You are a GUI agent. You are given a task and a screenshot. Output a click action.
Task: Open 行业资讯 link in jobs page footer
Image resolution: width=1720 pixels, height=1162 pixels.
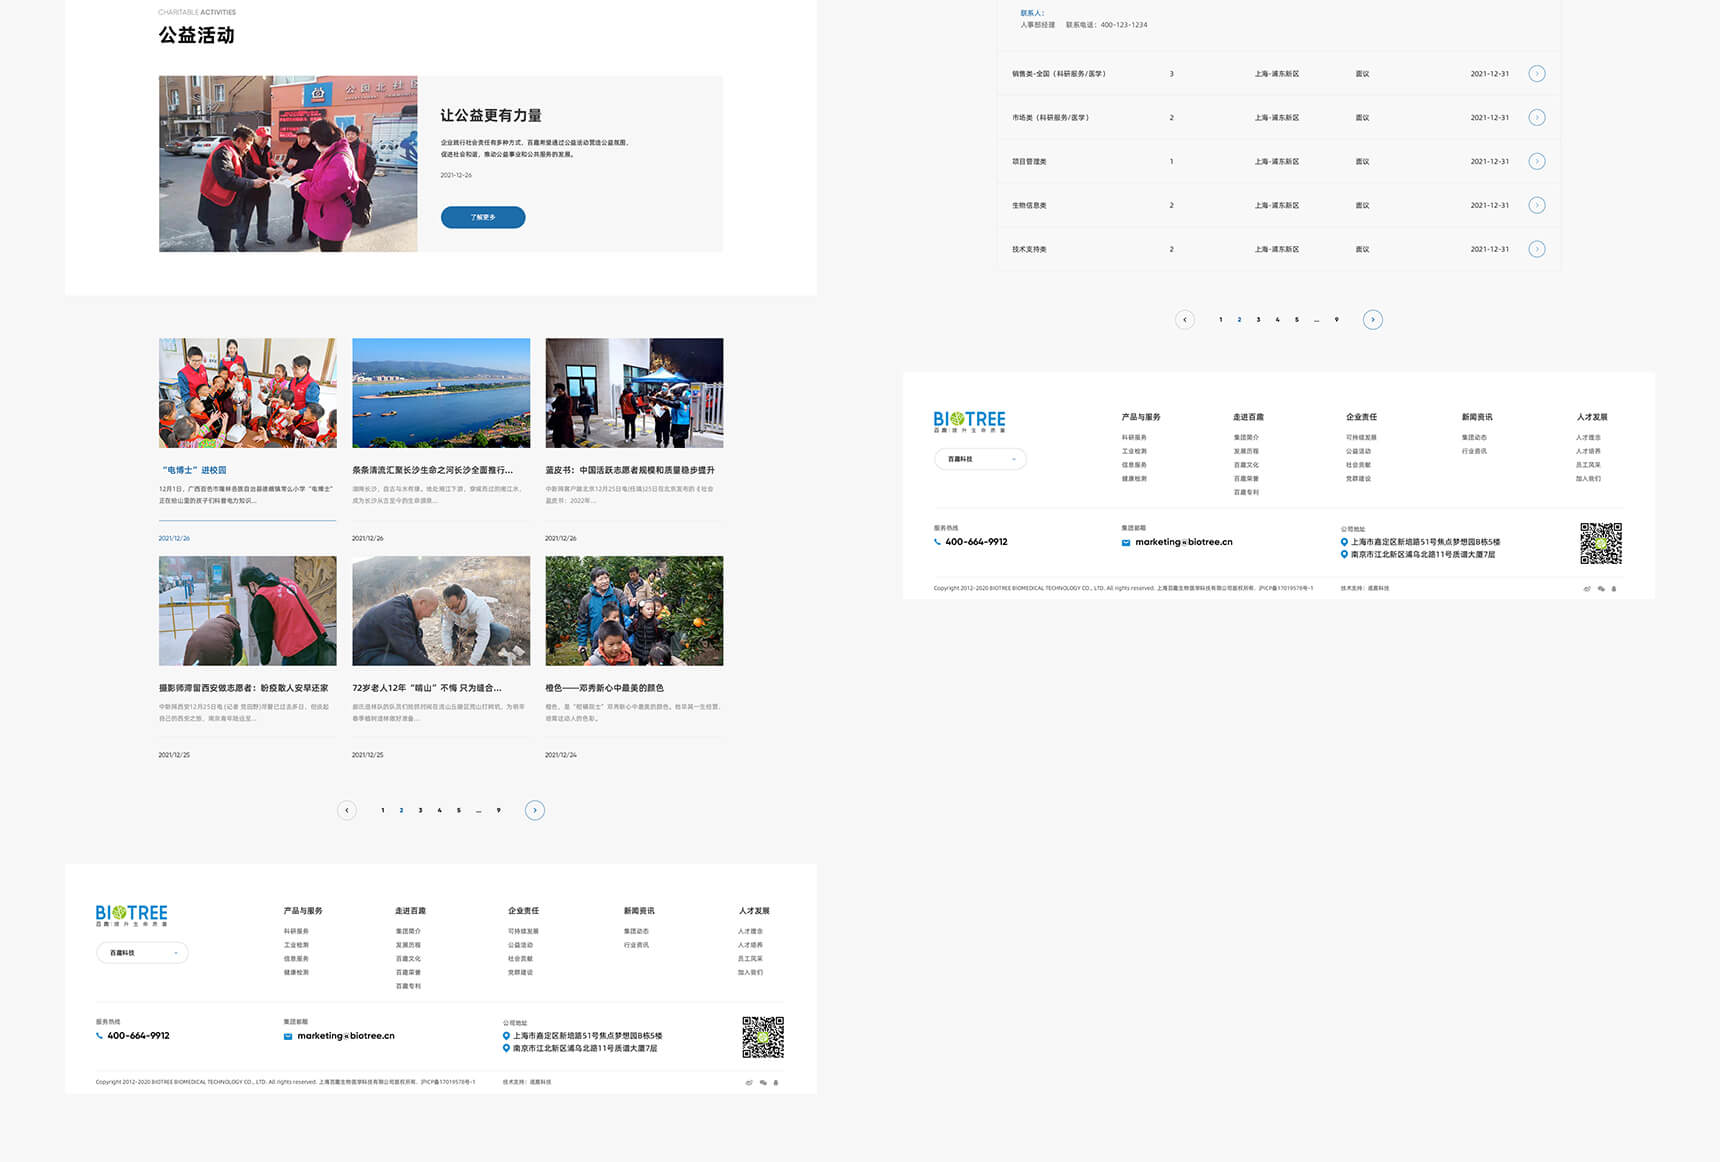pyautogui.click(x=1474, y=452)
